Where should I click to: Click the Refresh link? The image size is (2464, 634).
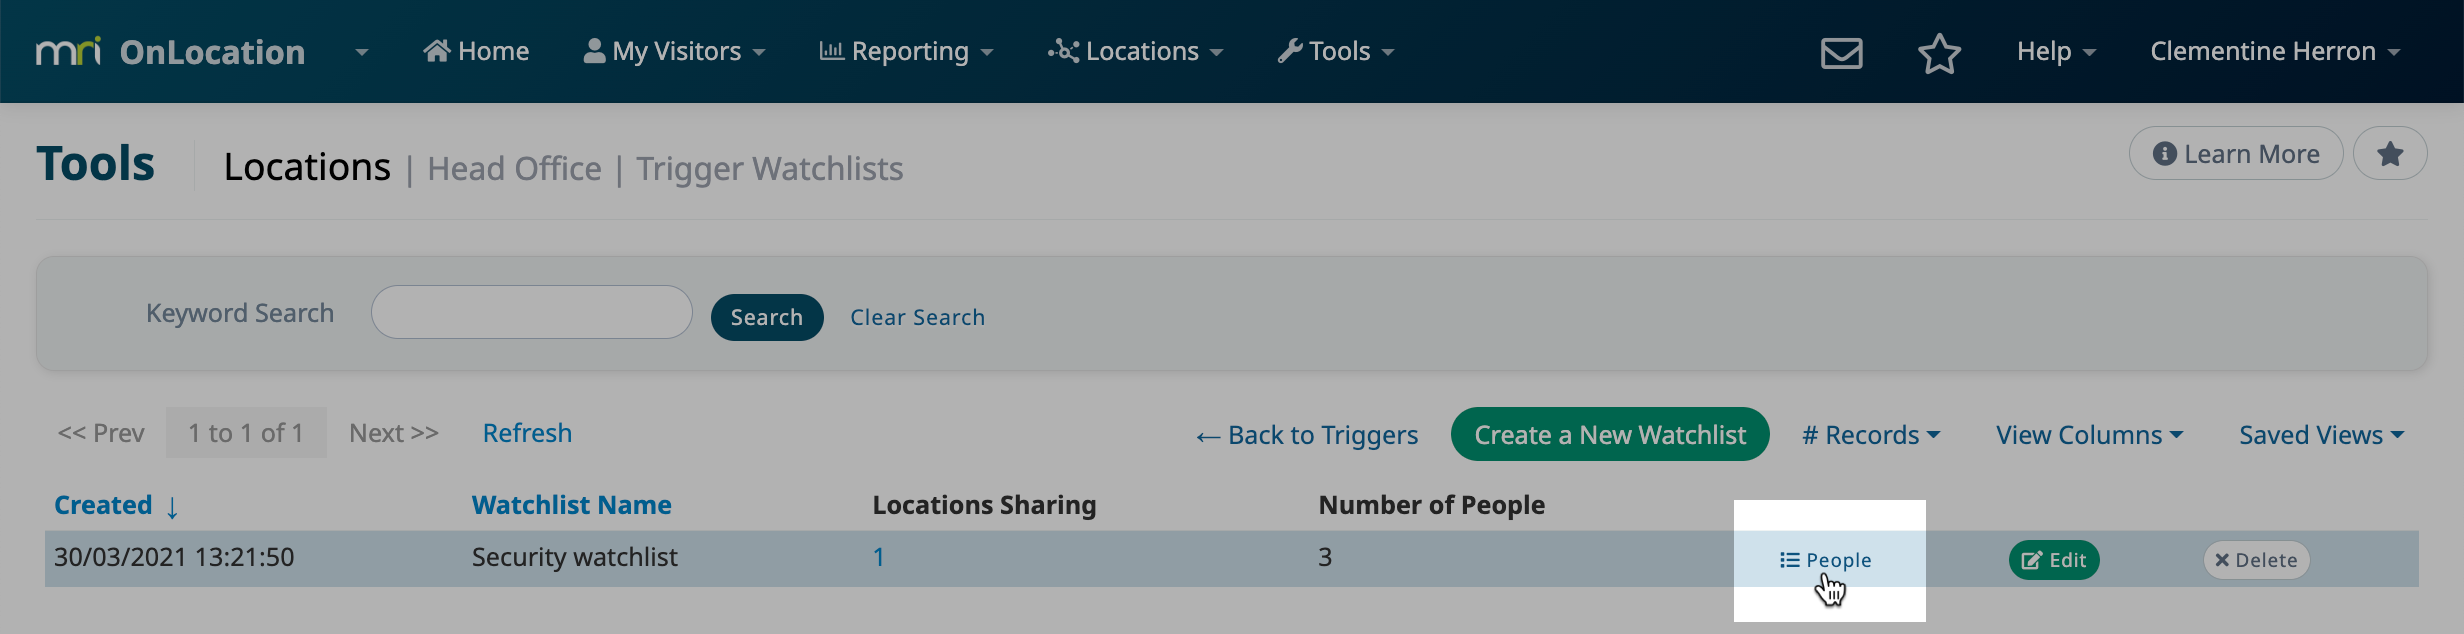pos(527,433)
